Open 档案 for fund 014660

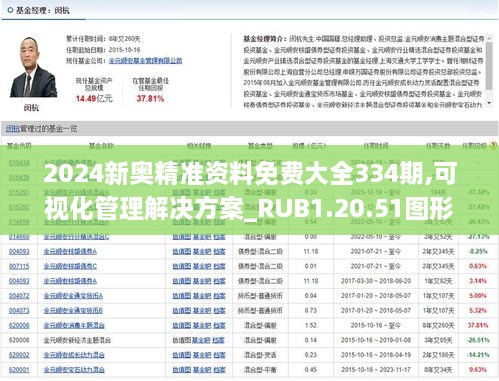pos(219,237)
